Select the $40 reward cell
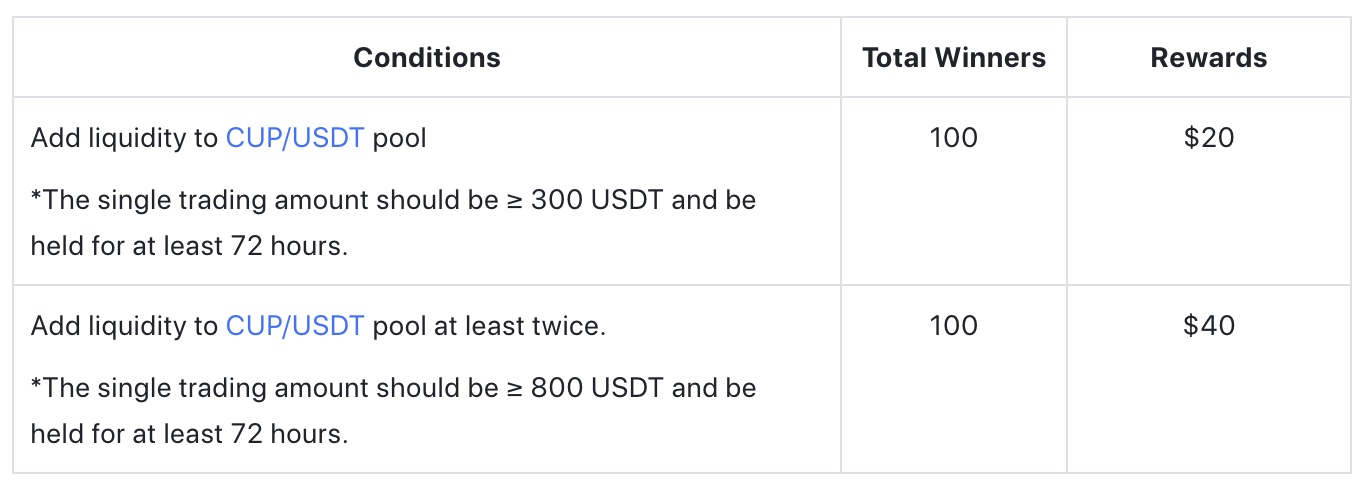The width and height of the screenshot is (1366, 488). 1209,325
